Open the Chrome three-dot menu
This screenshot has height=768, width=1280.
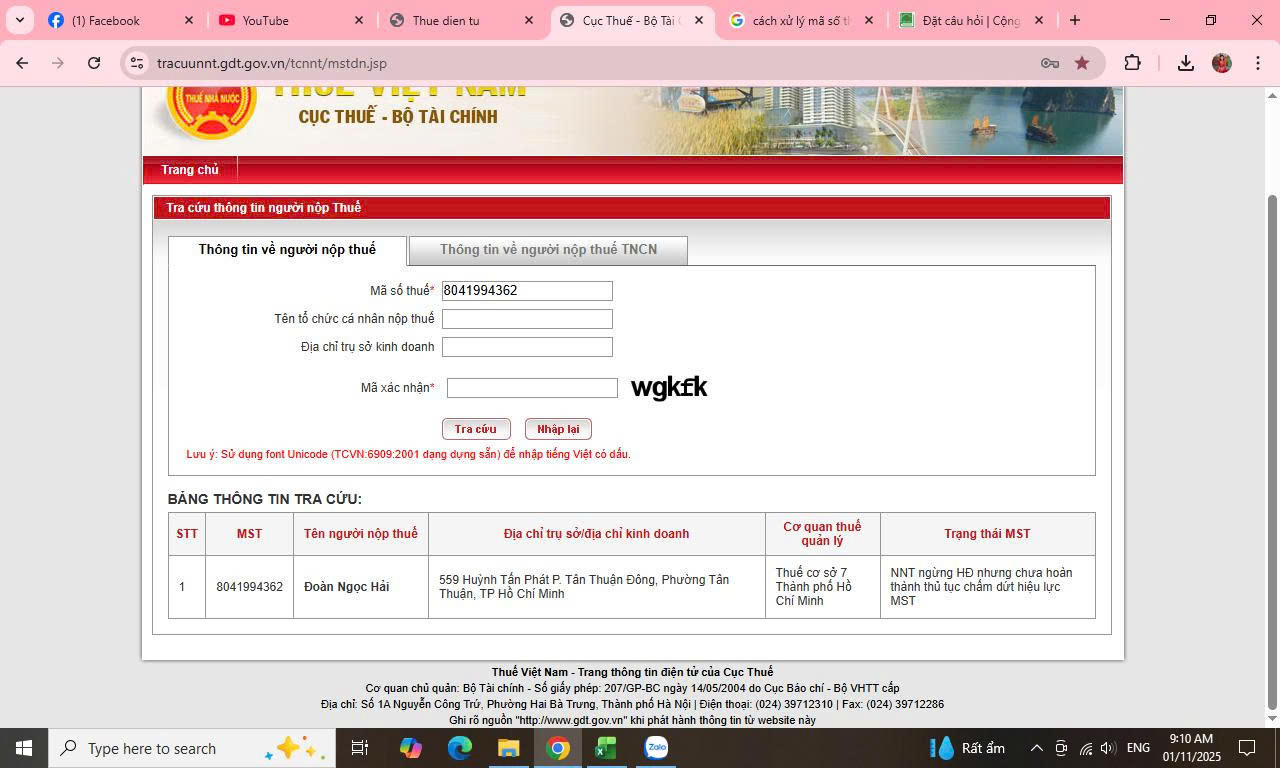[x=1257, y=63]
